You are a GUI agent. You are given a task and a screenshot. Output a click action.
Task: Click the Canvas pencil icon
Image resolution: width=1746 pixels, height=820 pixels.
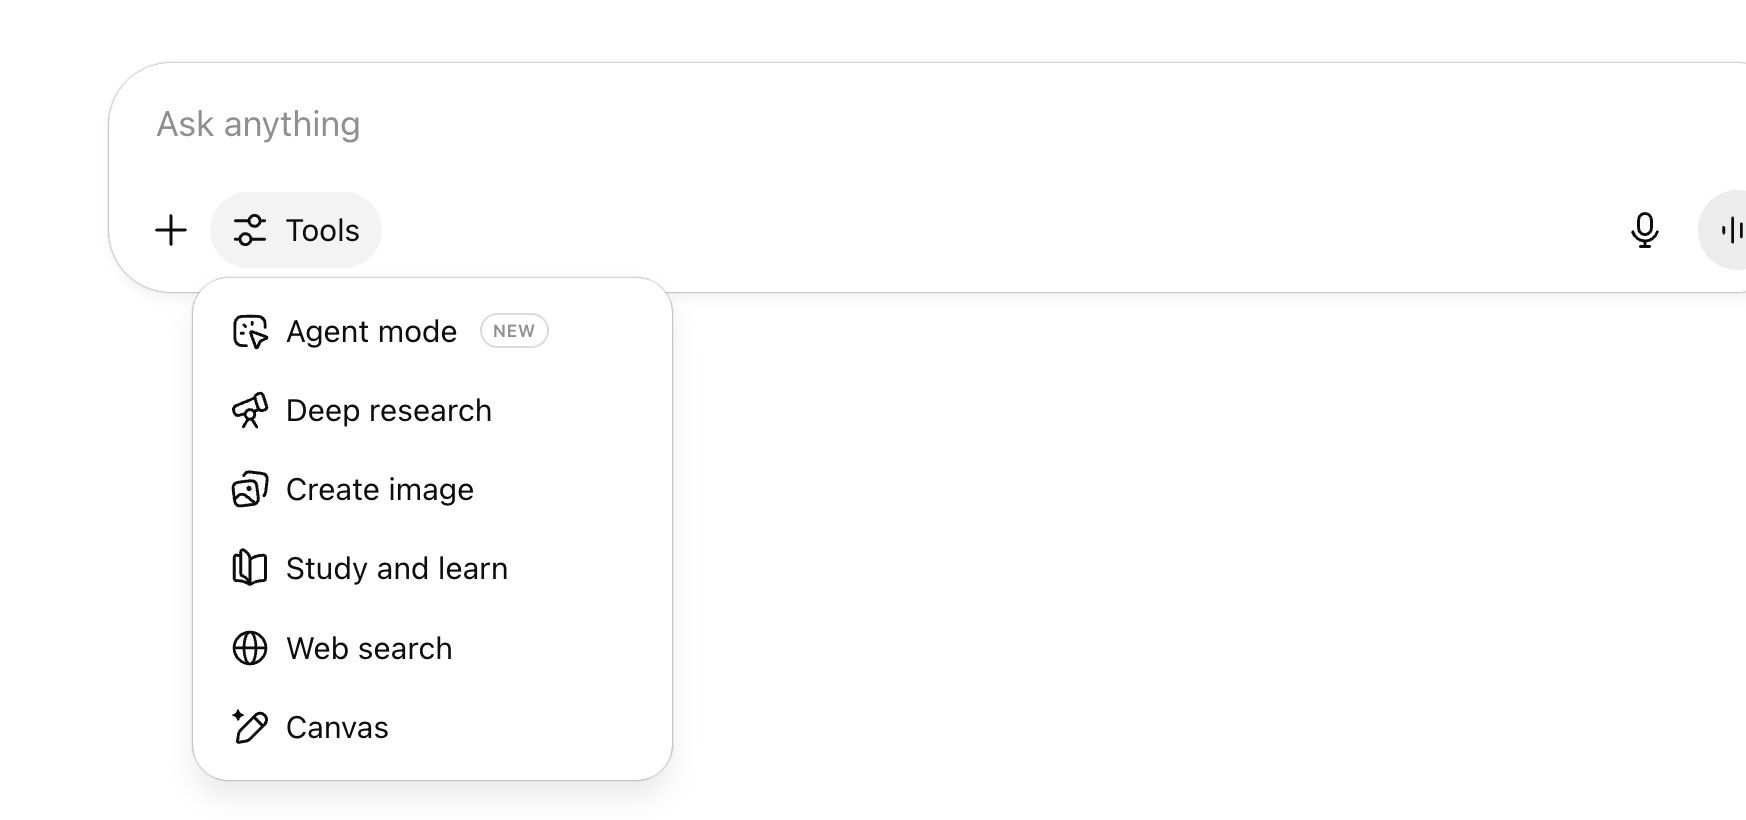250,727
